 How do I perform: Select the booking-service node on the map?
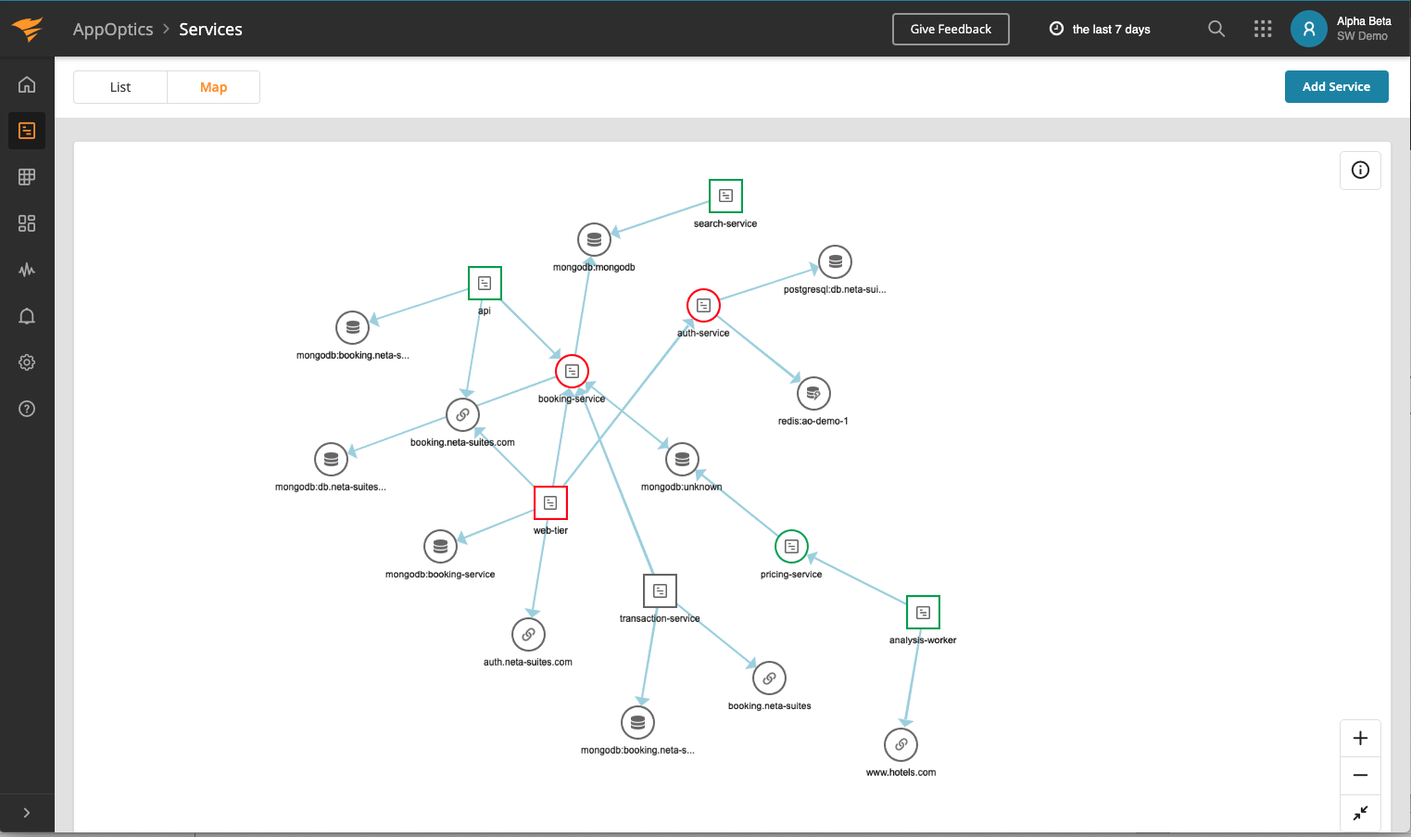(x=571, y=371)
